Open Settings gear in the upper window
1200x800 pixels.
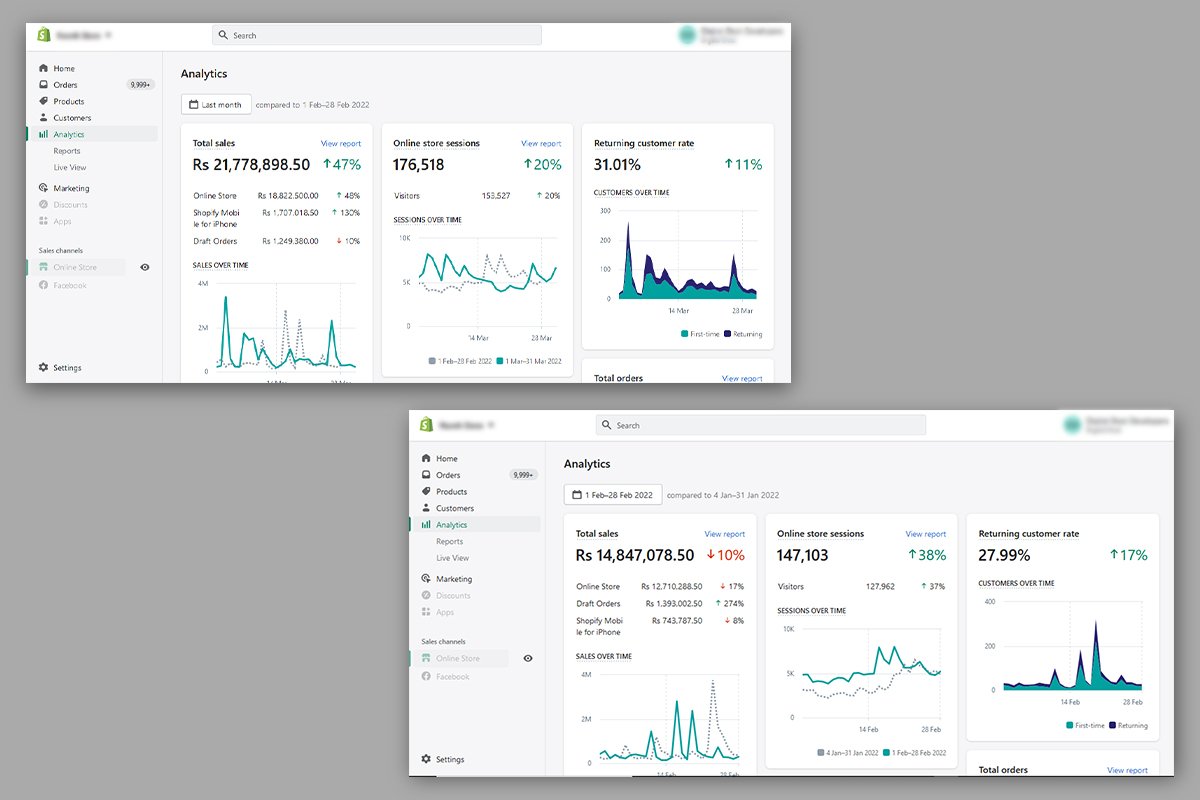[43, 368]
